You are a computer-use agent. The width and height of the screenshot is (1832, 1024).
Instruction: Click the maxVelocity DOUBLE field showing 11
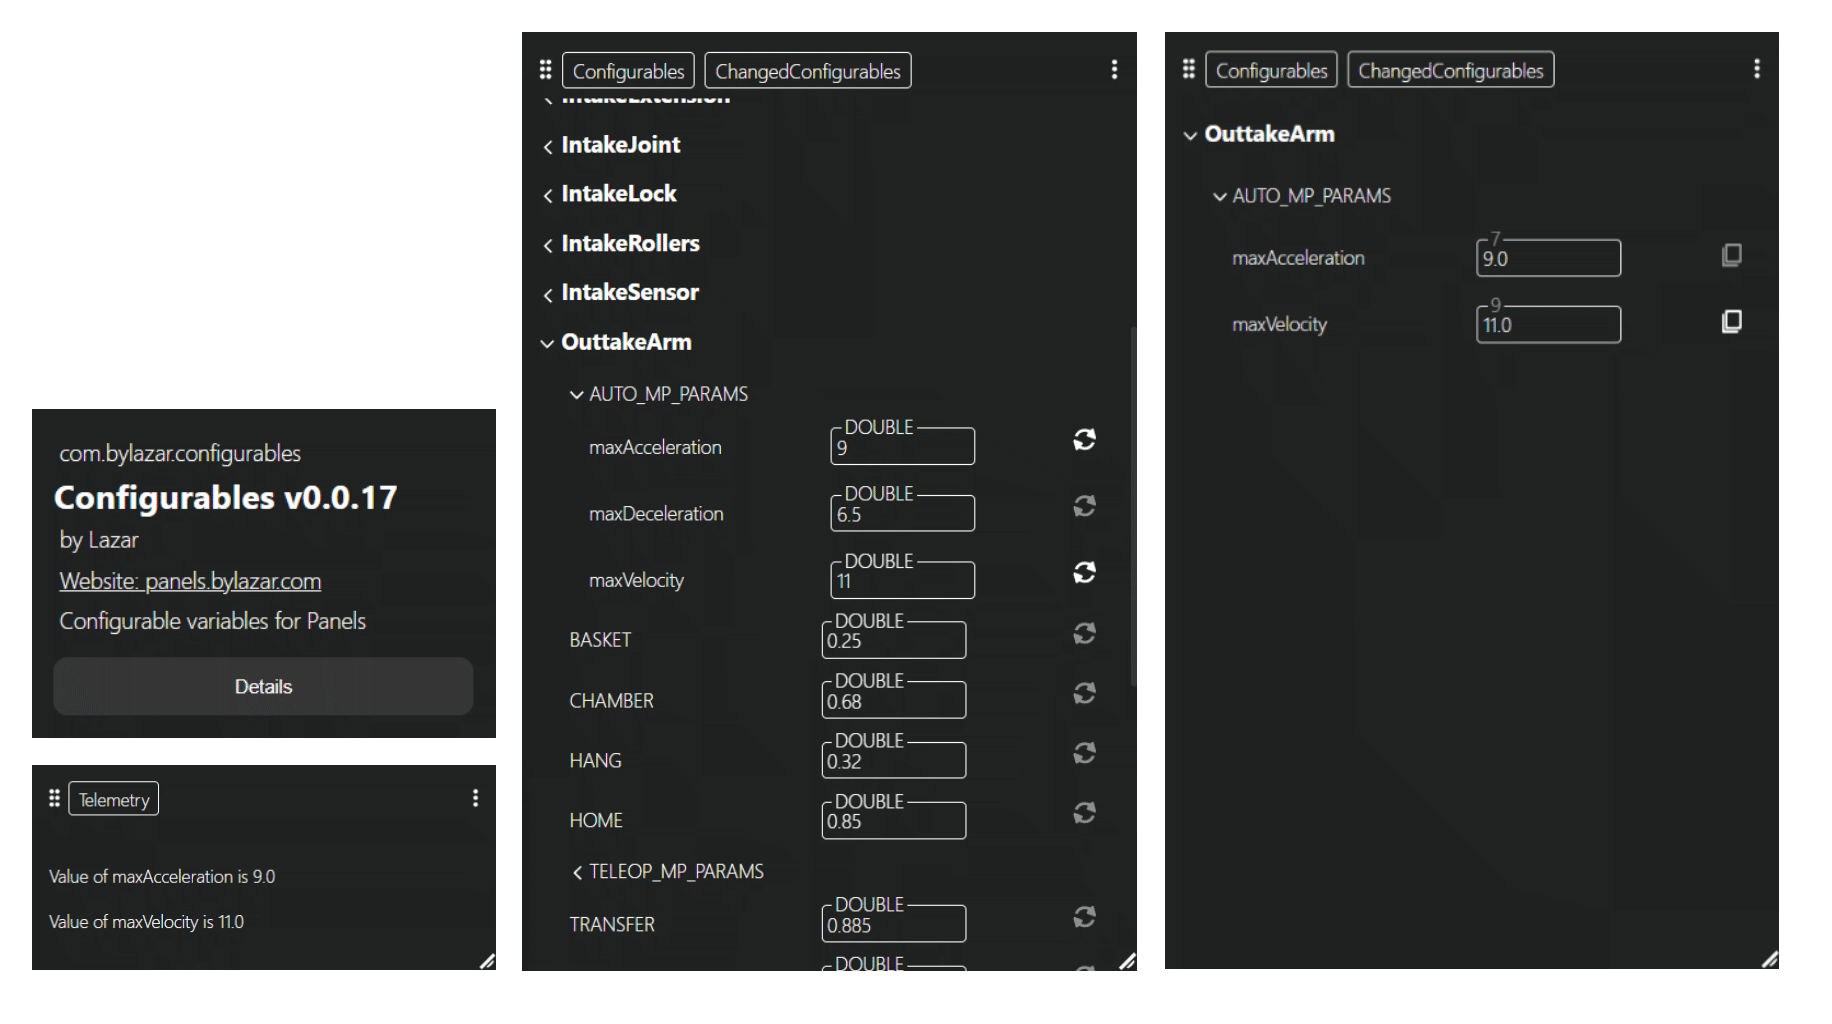pos(902,580)
